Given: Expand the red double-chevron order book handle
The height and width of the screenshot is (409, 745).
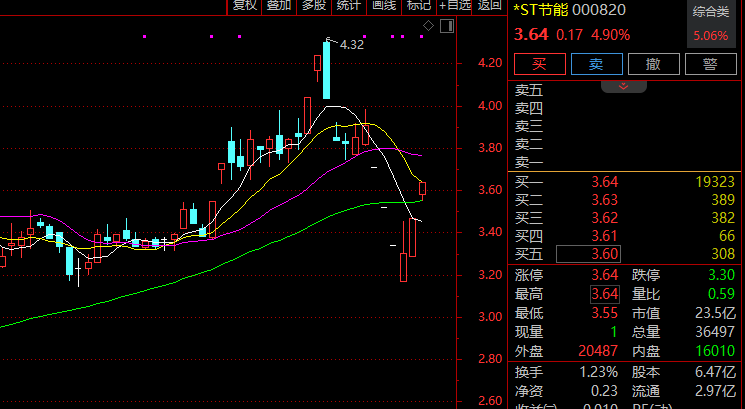Looking at the screenshot, I should pos(624,87).
